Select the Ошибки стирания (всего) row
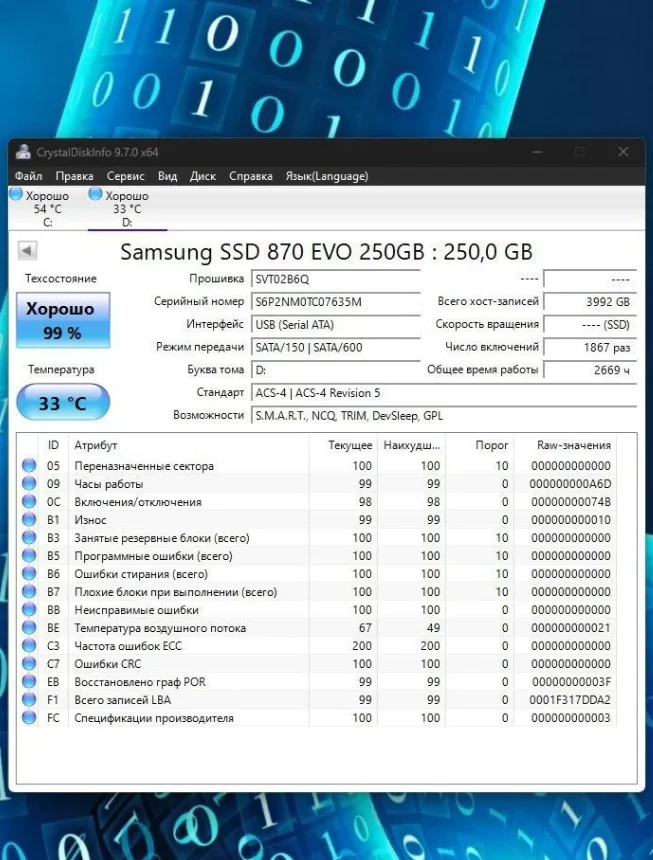The width and height of the screenshot is (653, 860). (317, 574)
